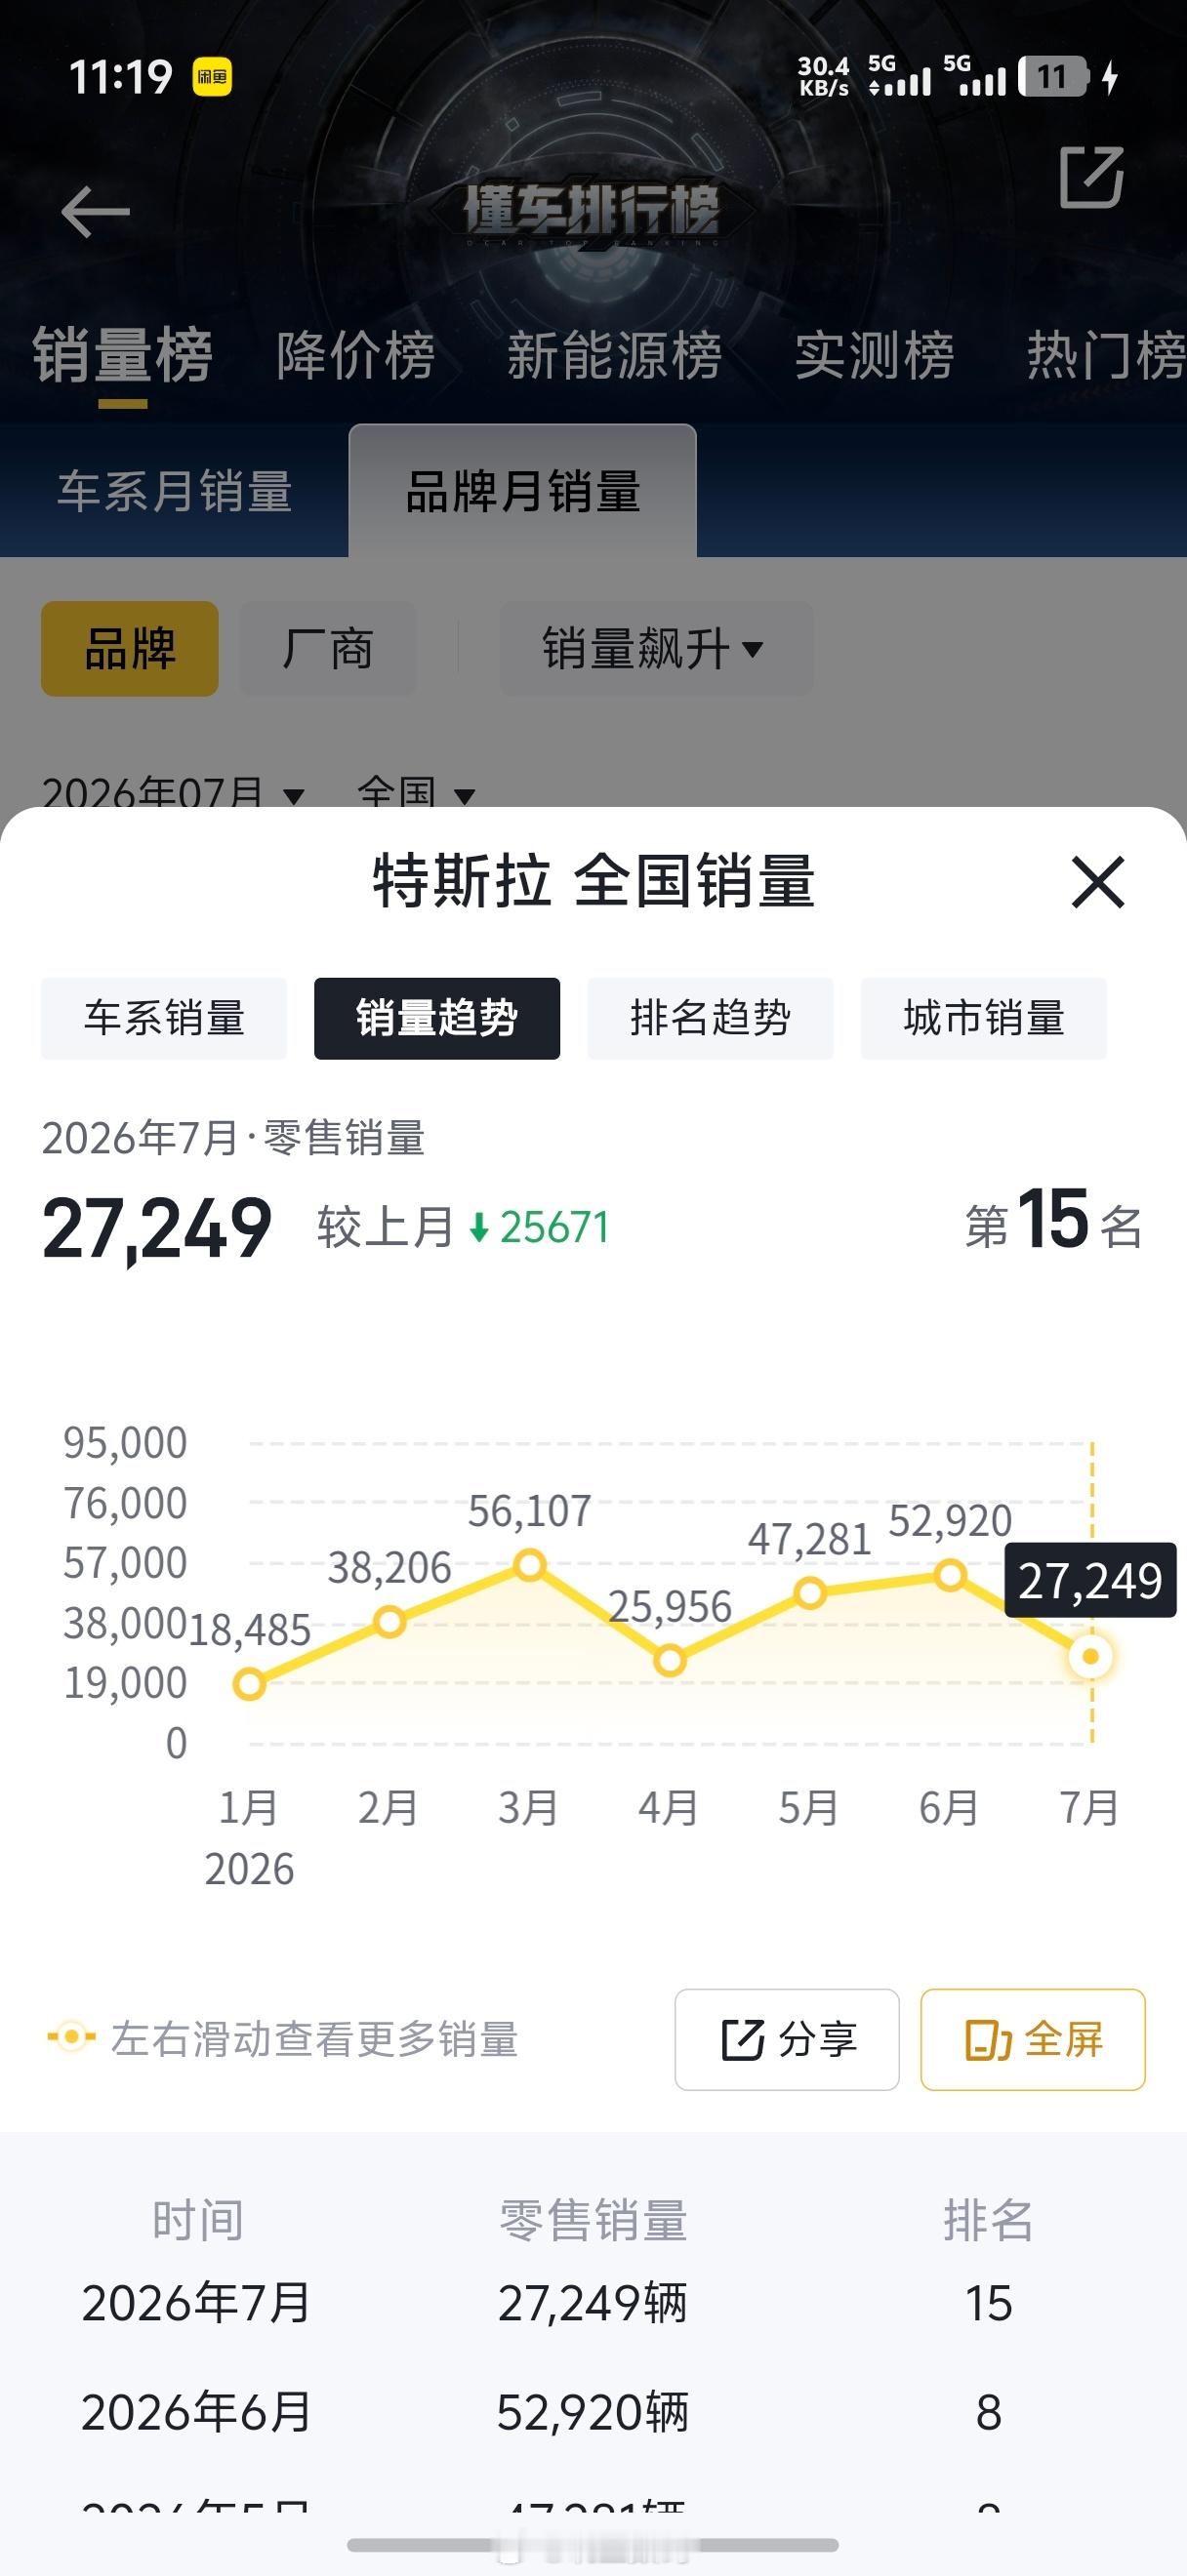Tap the 零售销量 column header
Viewport: 1187px width, 2576px height.
(593, 2219)
